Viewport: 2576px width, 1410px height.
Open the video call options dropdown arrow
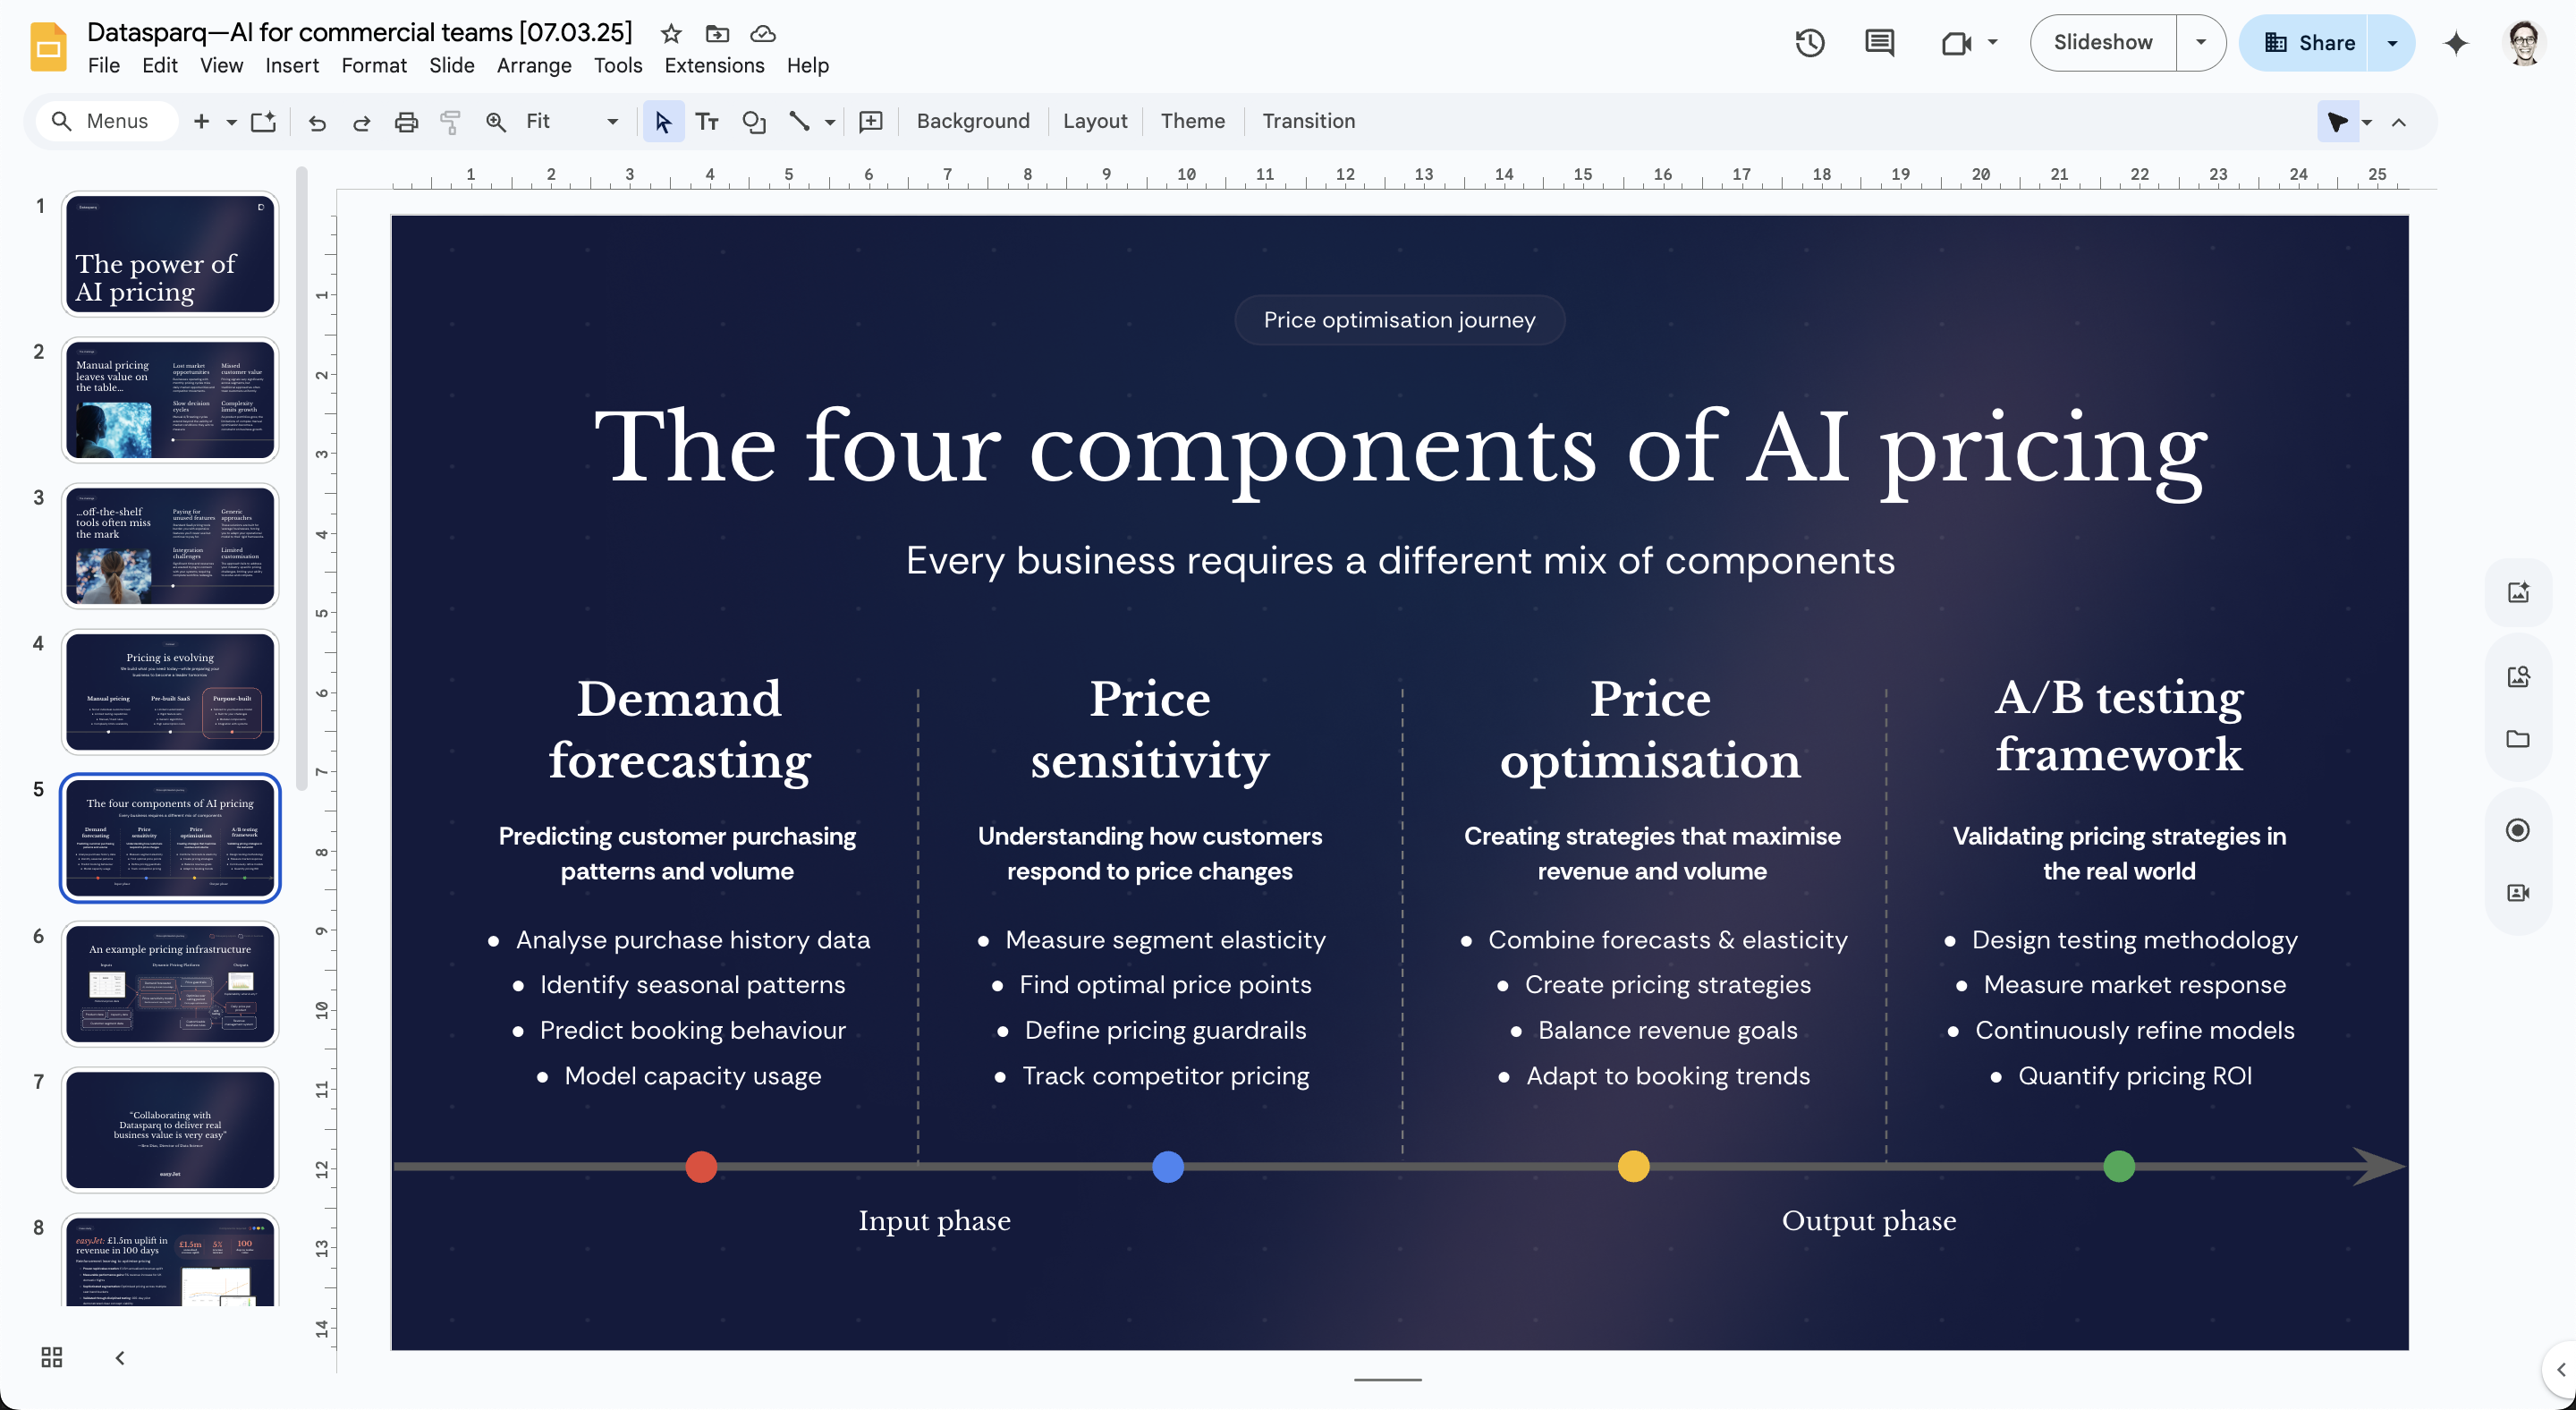click(x=1993, y=43)
